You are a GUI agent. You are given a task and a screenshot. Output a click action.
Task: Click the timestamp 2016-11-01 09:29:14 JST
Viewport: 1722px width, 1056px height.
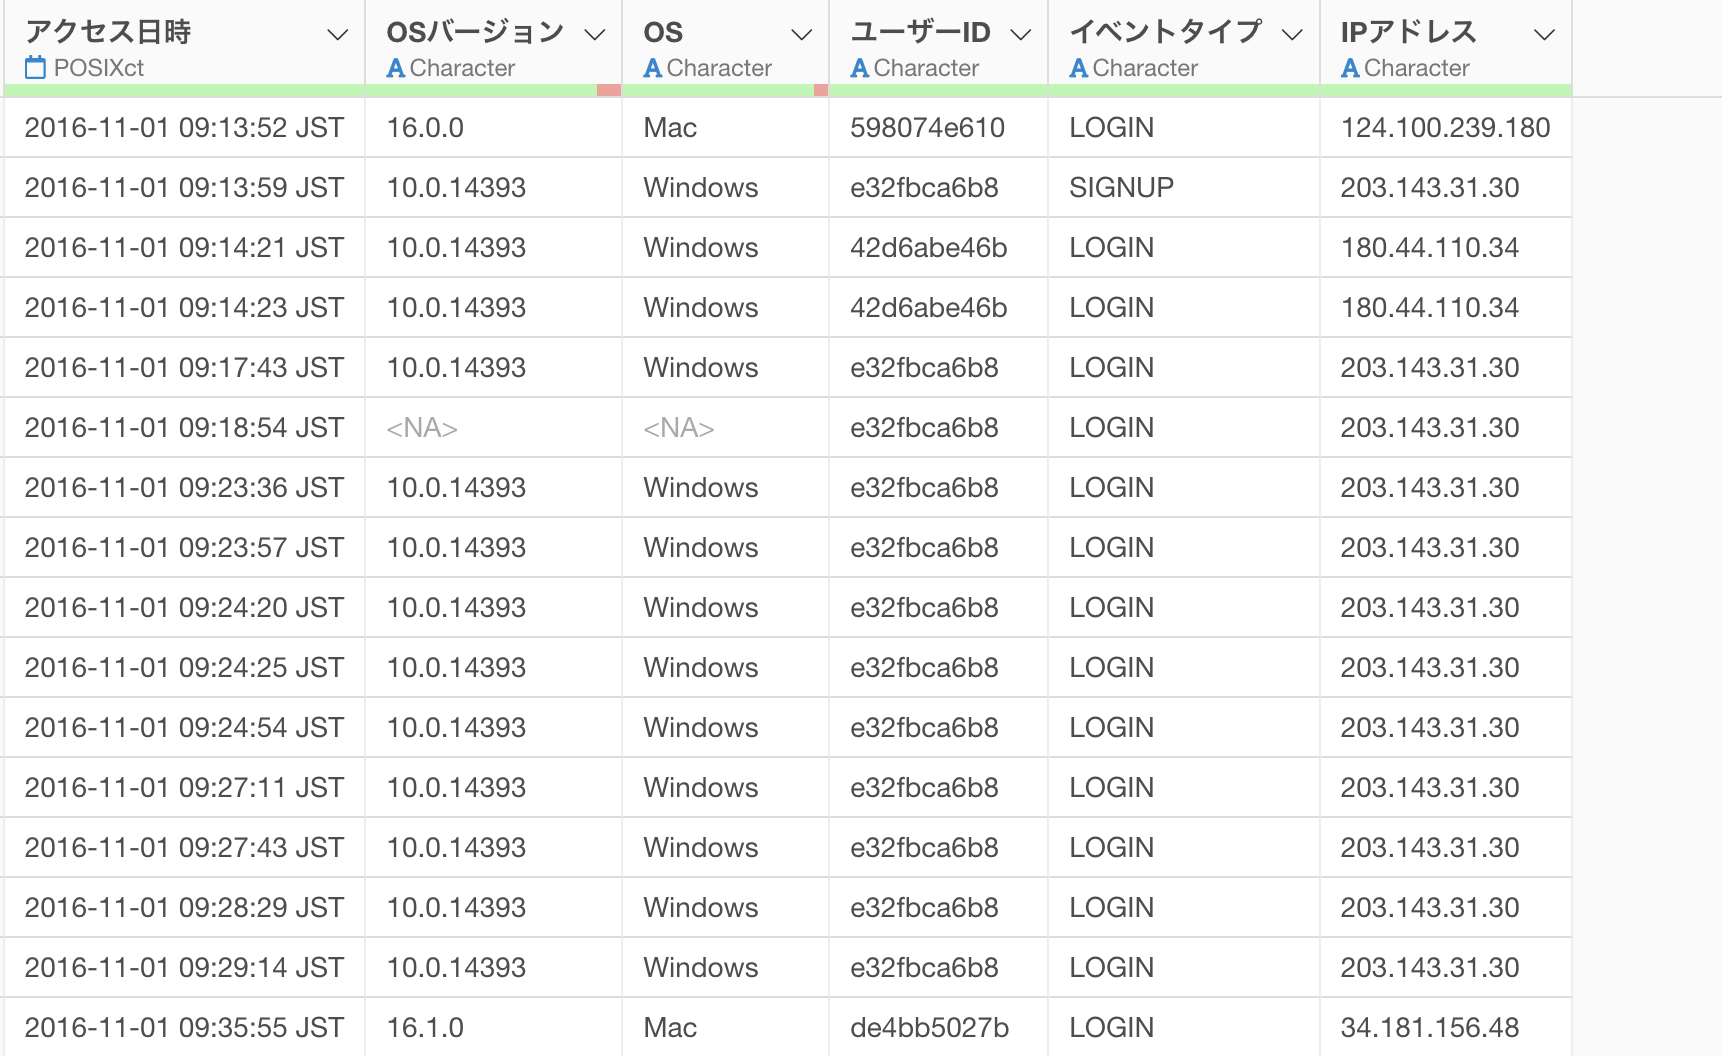point(184,967)
